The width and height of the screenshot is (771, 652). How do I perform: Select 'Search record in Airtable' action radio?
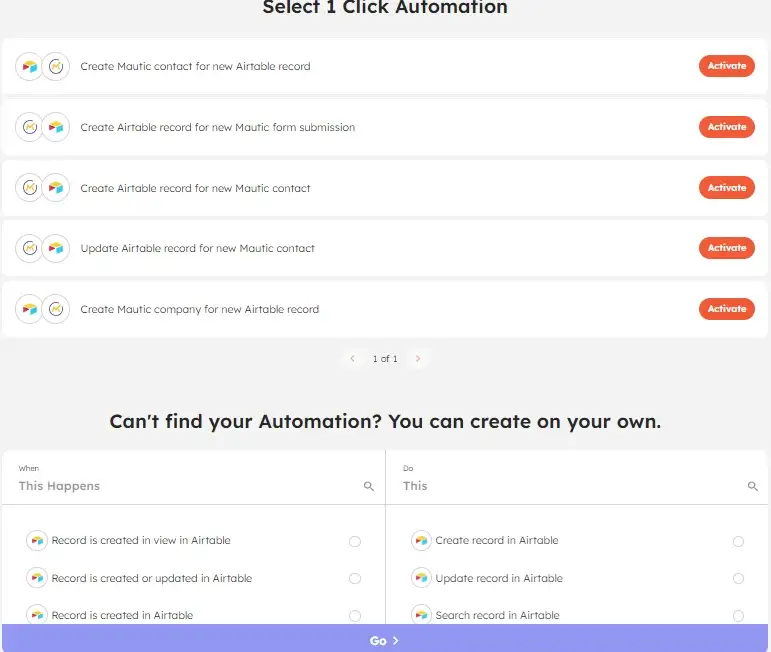[738, 616]
